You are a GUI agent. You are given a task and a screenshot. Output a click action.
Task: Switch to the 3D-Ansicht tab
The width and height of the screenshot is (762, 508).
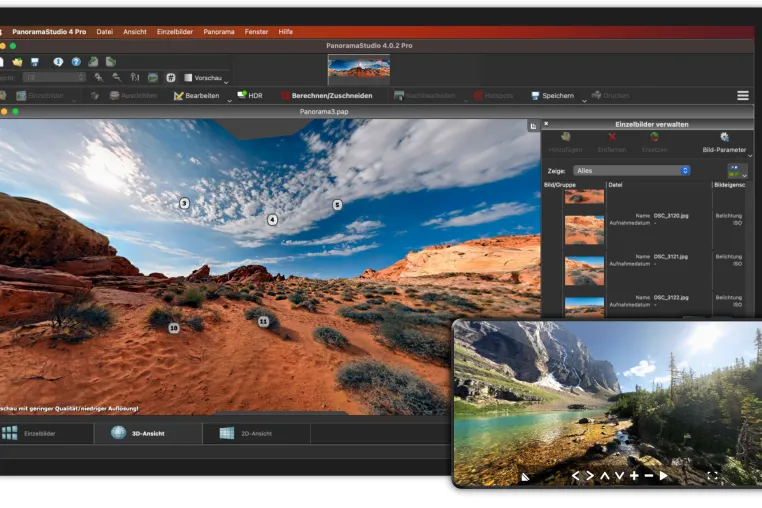[x=148, y=433]
